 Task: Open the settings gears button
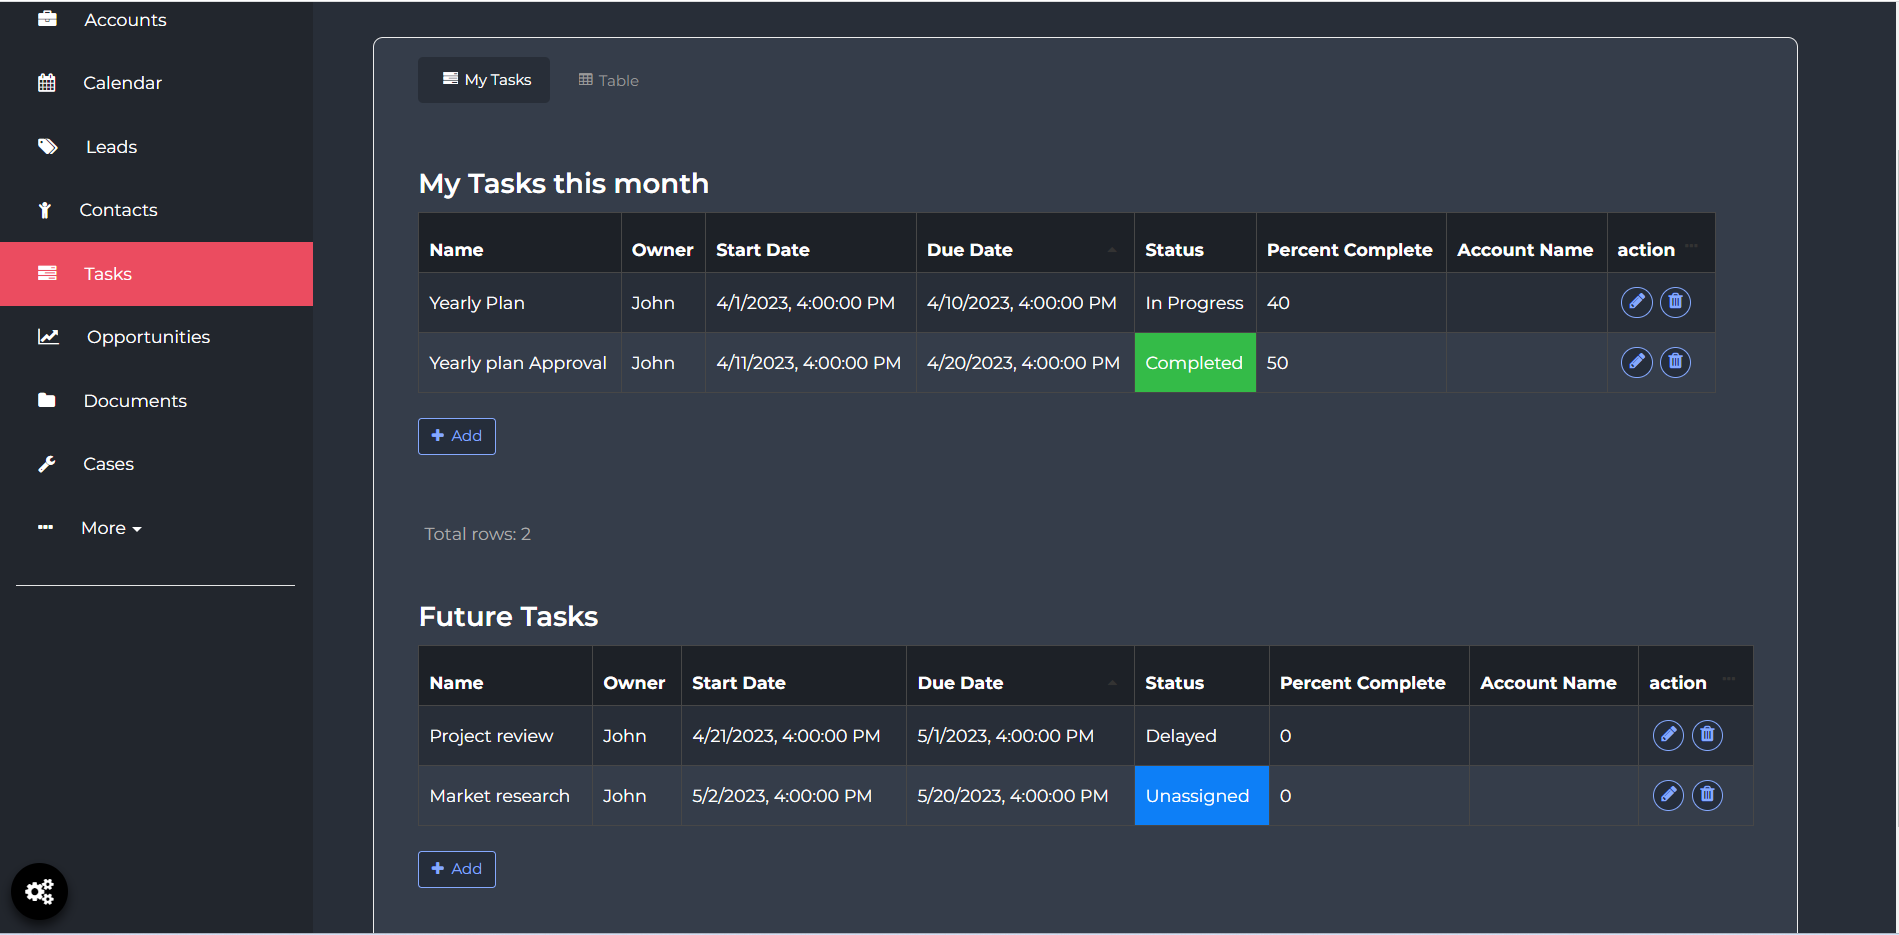click(39, 891)
